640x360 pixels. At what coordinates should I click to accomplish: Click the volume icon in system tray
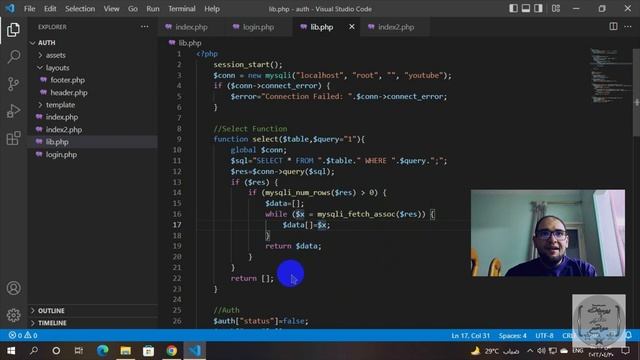pos(541,351)
